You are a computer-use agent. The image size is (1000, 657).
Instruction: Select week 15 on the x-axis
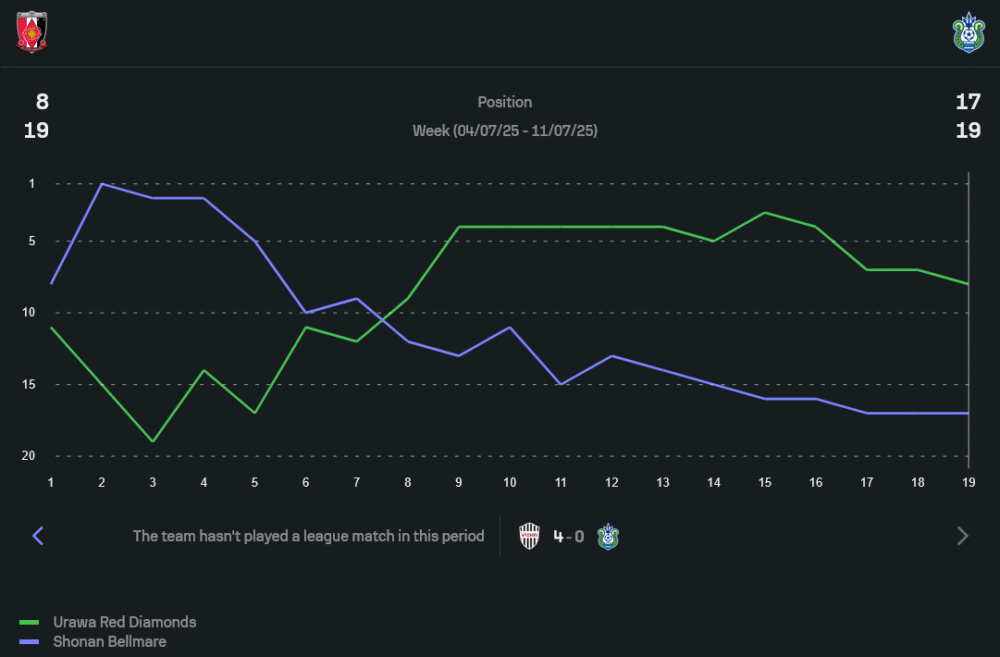tap(764, 481)
